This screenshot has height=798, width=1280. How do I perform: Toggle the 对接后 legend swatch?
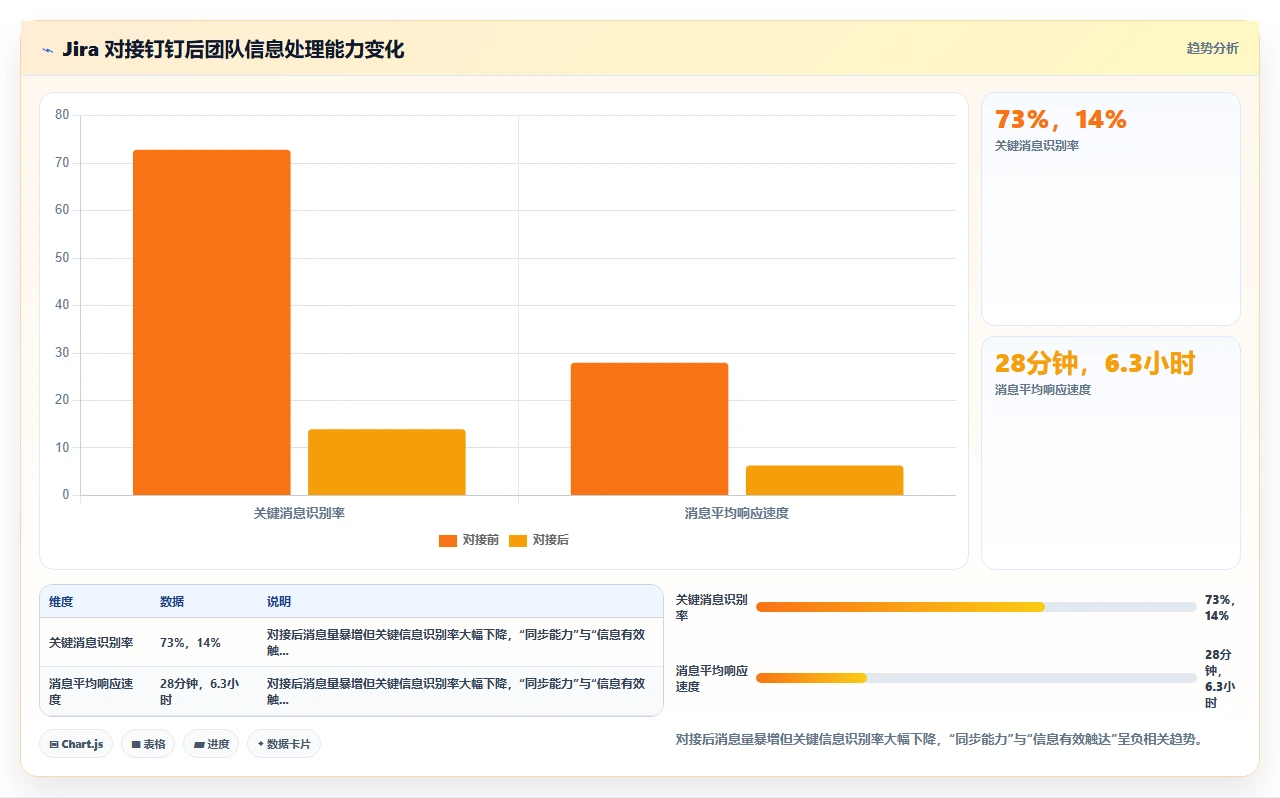coord(518,541)
